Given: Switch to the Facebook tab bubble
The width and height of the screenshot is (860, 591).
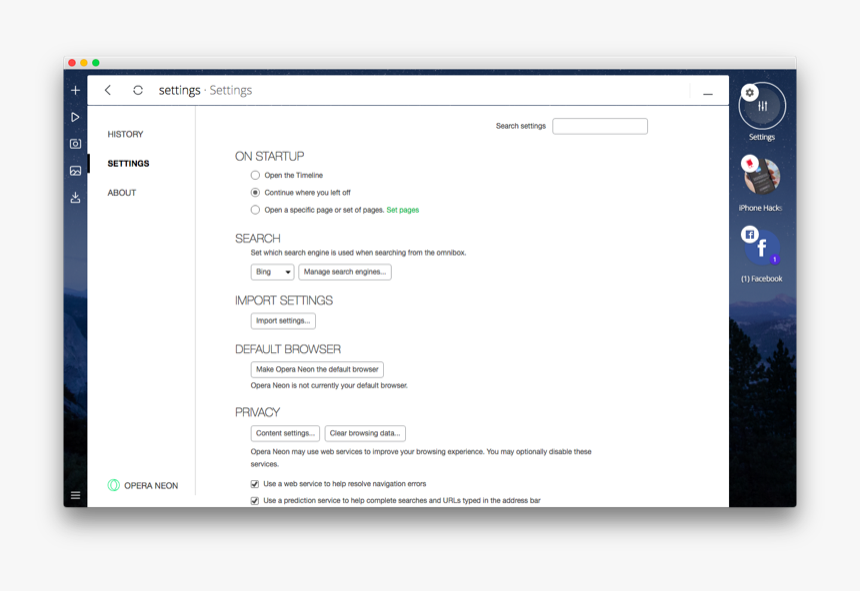Looking at the screenshot, I should coord(762,248).
